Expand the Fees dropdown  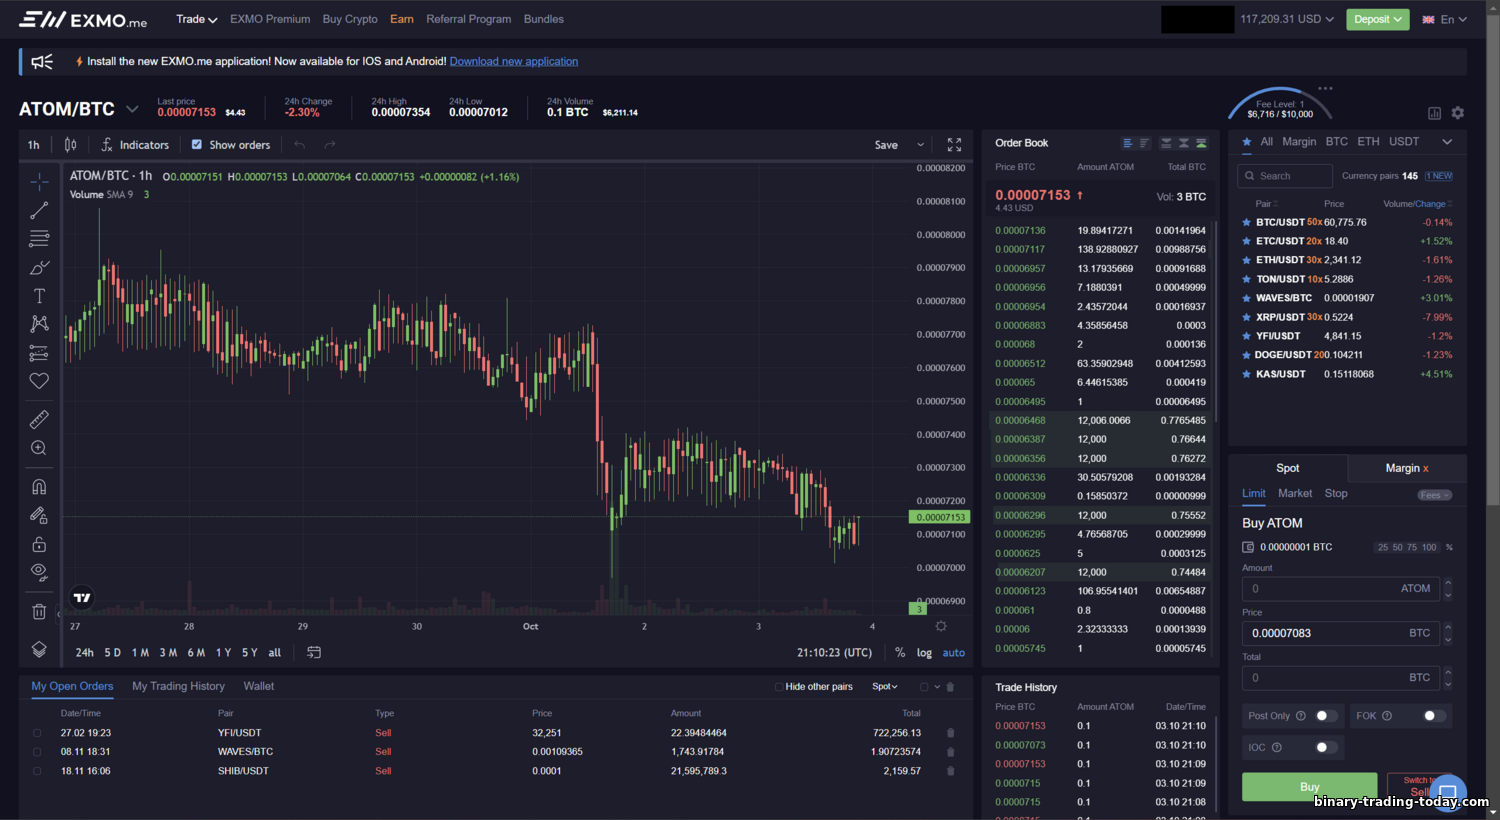(1434, 495)
